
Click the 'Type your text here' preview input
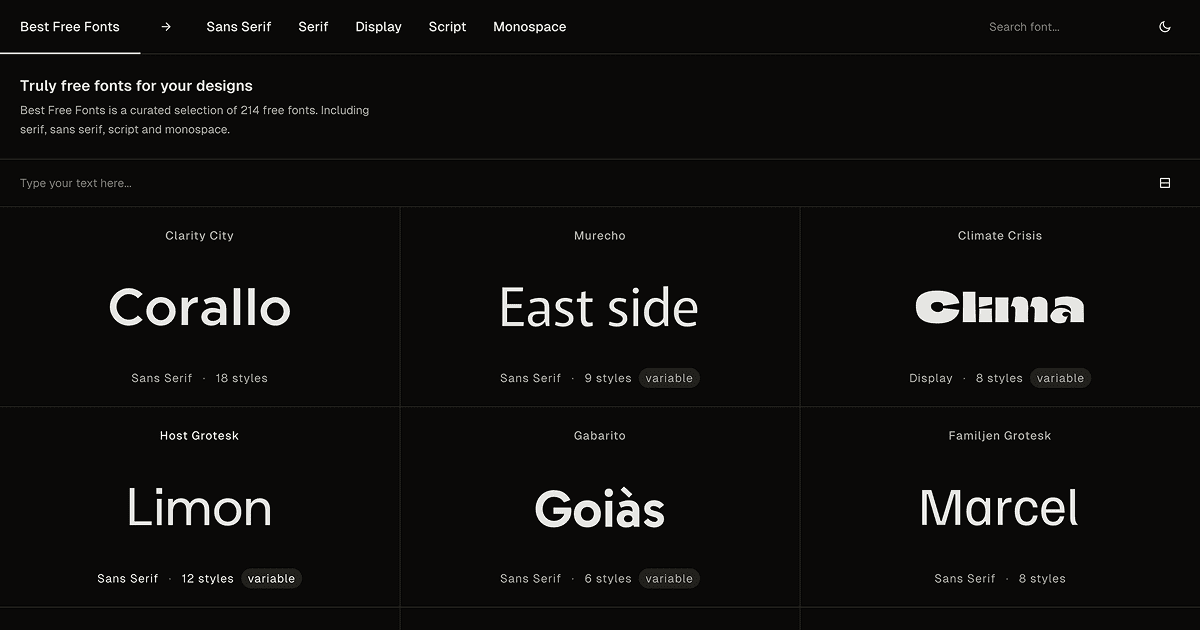point(580,183)
